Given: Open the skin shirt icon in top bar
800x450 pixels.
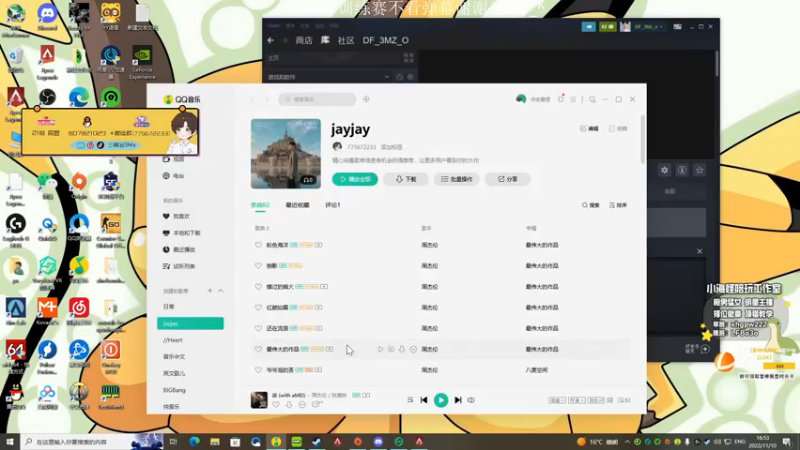Looking at the screenshot, I should tap(561, 99).
